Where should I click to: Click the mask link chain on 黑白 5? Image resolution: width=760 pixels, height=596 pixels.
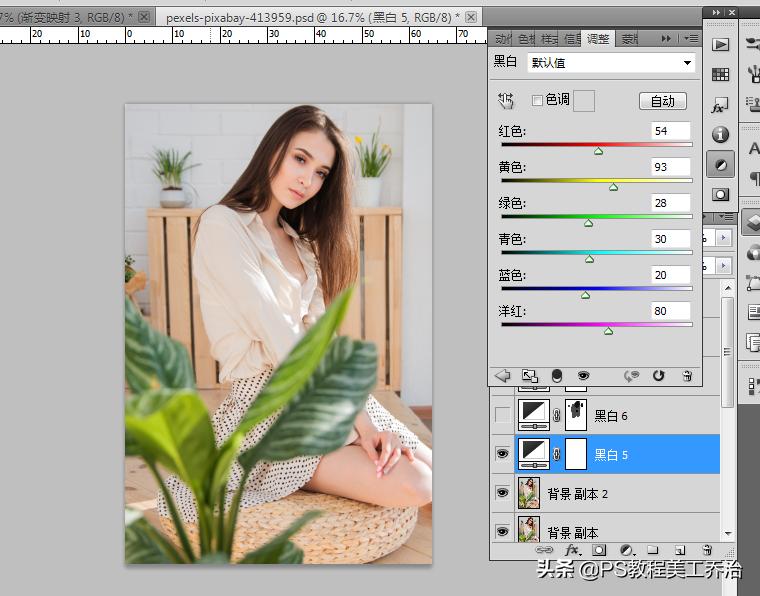pyautogui.click(x=557, y=454)
